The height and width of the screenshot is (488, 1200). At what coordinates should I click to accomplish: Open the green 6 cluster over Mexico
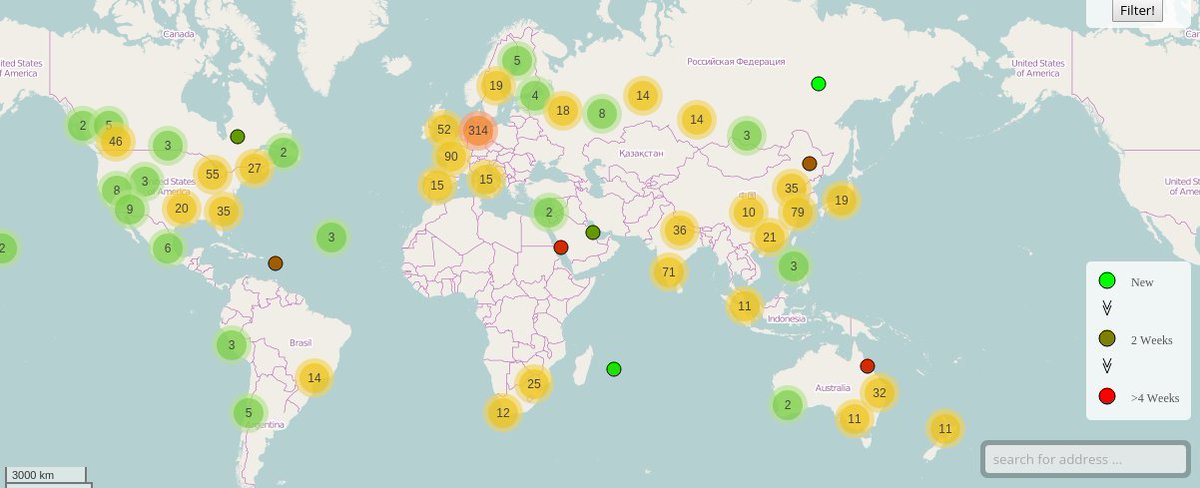pos(168,249)
